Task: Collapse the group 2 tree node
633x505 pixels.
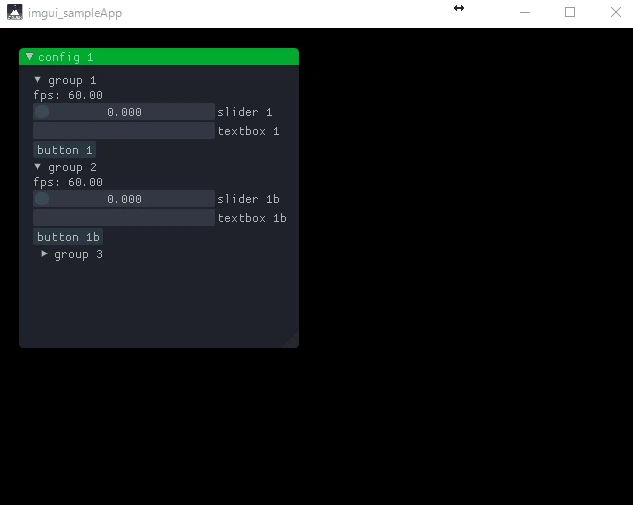Action: click(38, 166)
